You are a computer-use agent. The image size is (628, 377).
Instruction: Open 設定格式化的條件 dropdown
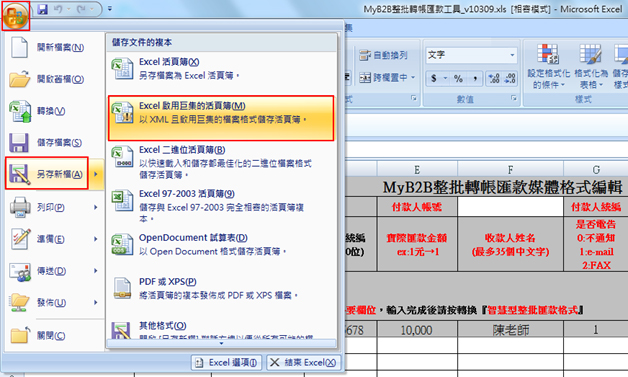click(x=548, y=66)
